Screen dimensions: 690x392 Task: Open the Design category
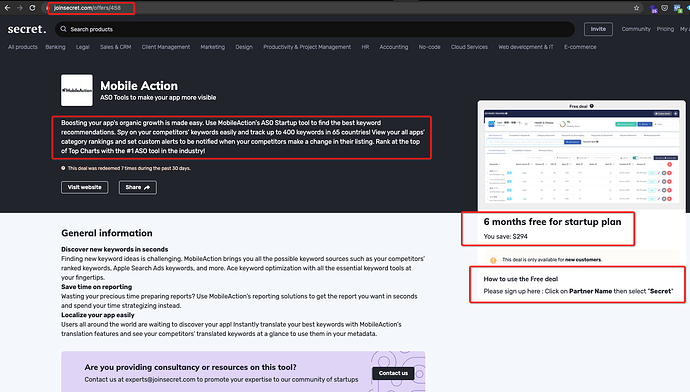pos(244,47)
